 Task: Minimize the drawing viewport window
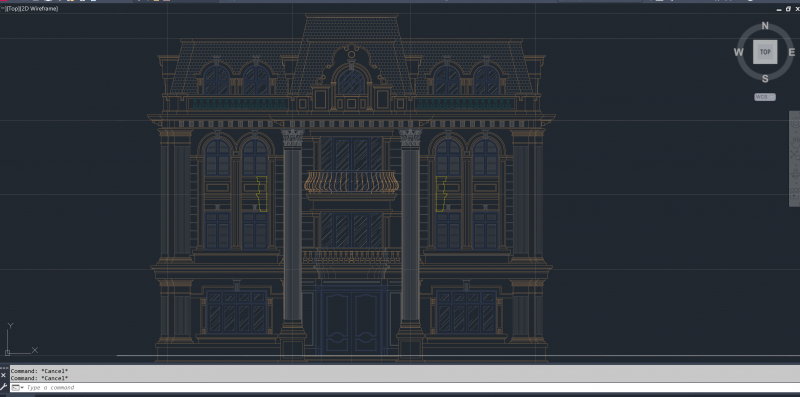779,10
